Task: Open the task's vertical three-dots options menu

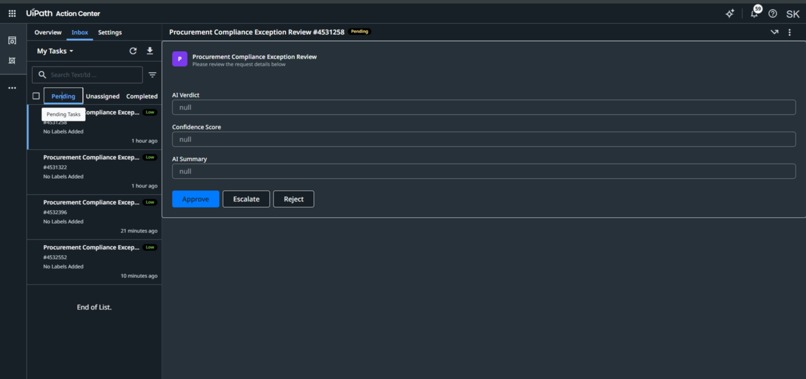Action: coord(790,32)
